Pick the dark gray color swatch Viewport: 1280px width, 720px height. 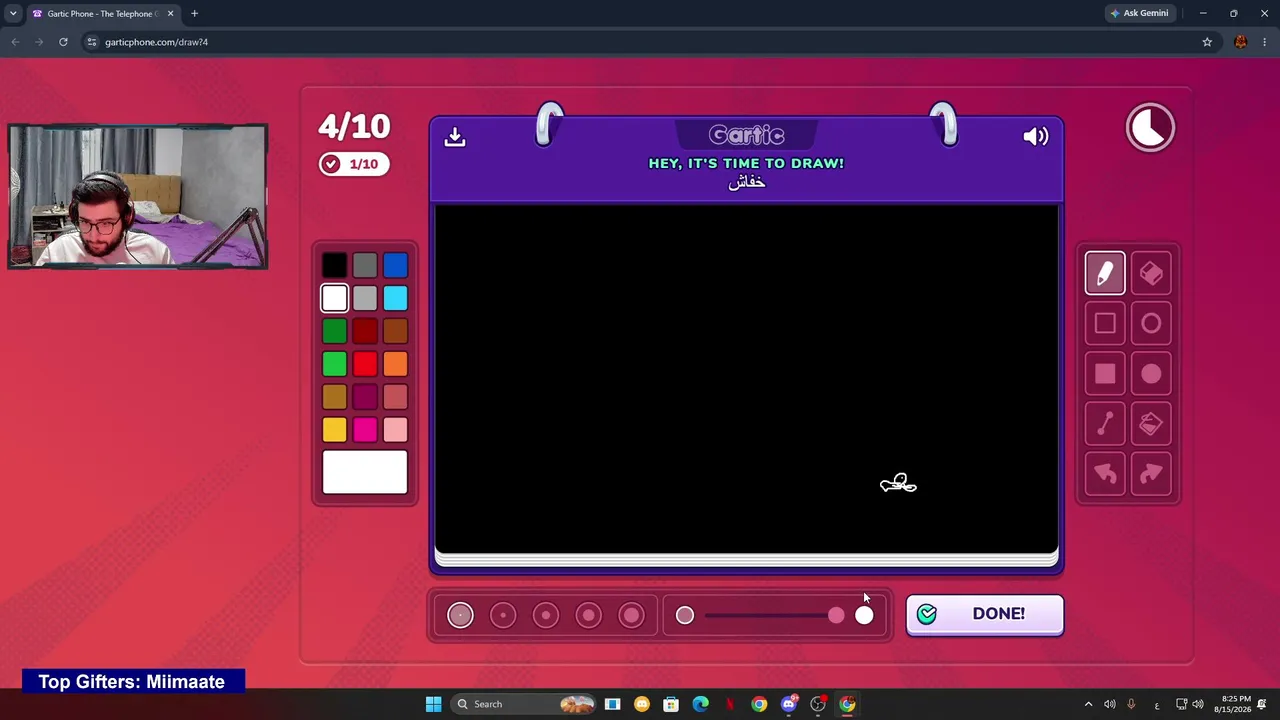tap(365, 265)
